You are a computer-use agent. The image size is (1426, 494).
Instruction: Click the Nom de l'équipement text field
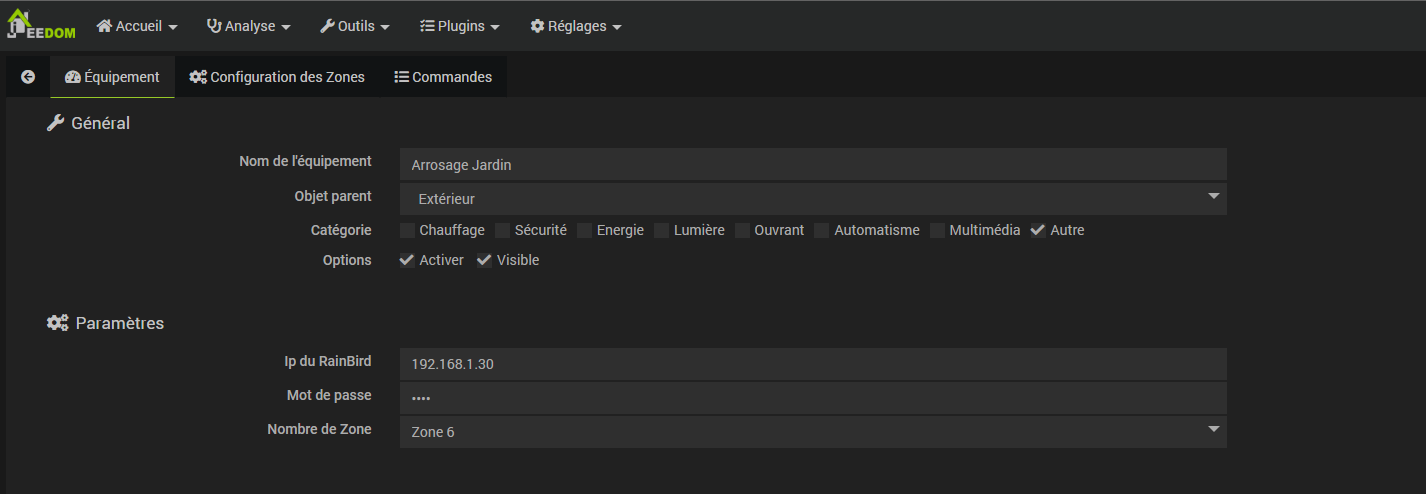coord(813,164)
